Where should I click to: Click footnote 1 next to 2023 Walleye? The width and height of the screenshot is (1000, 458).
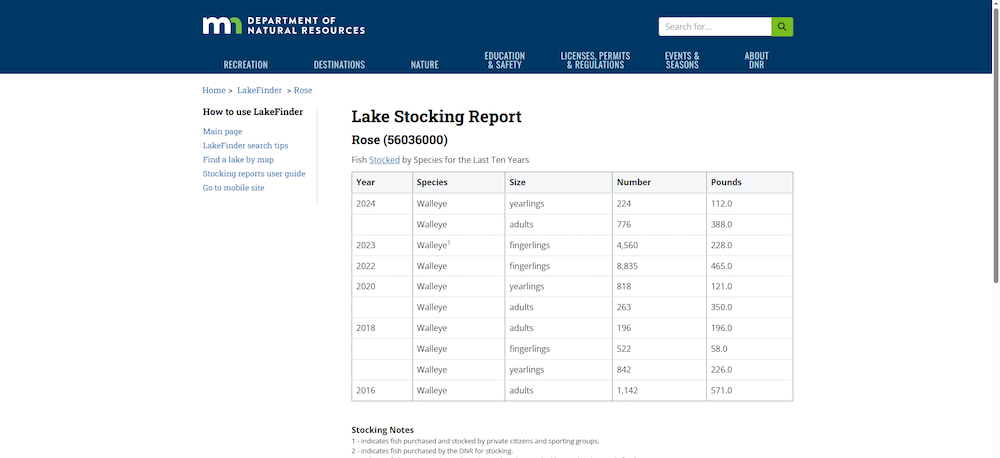click(x=449, y=242)
